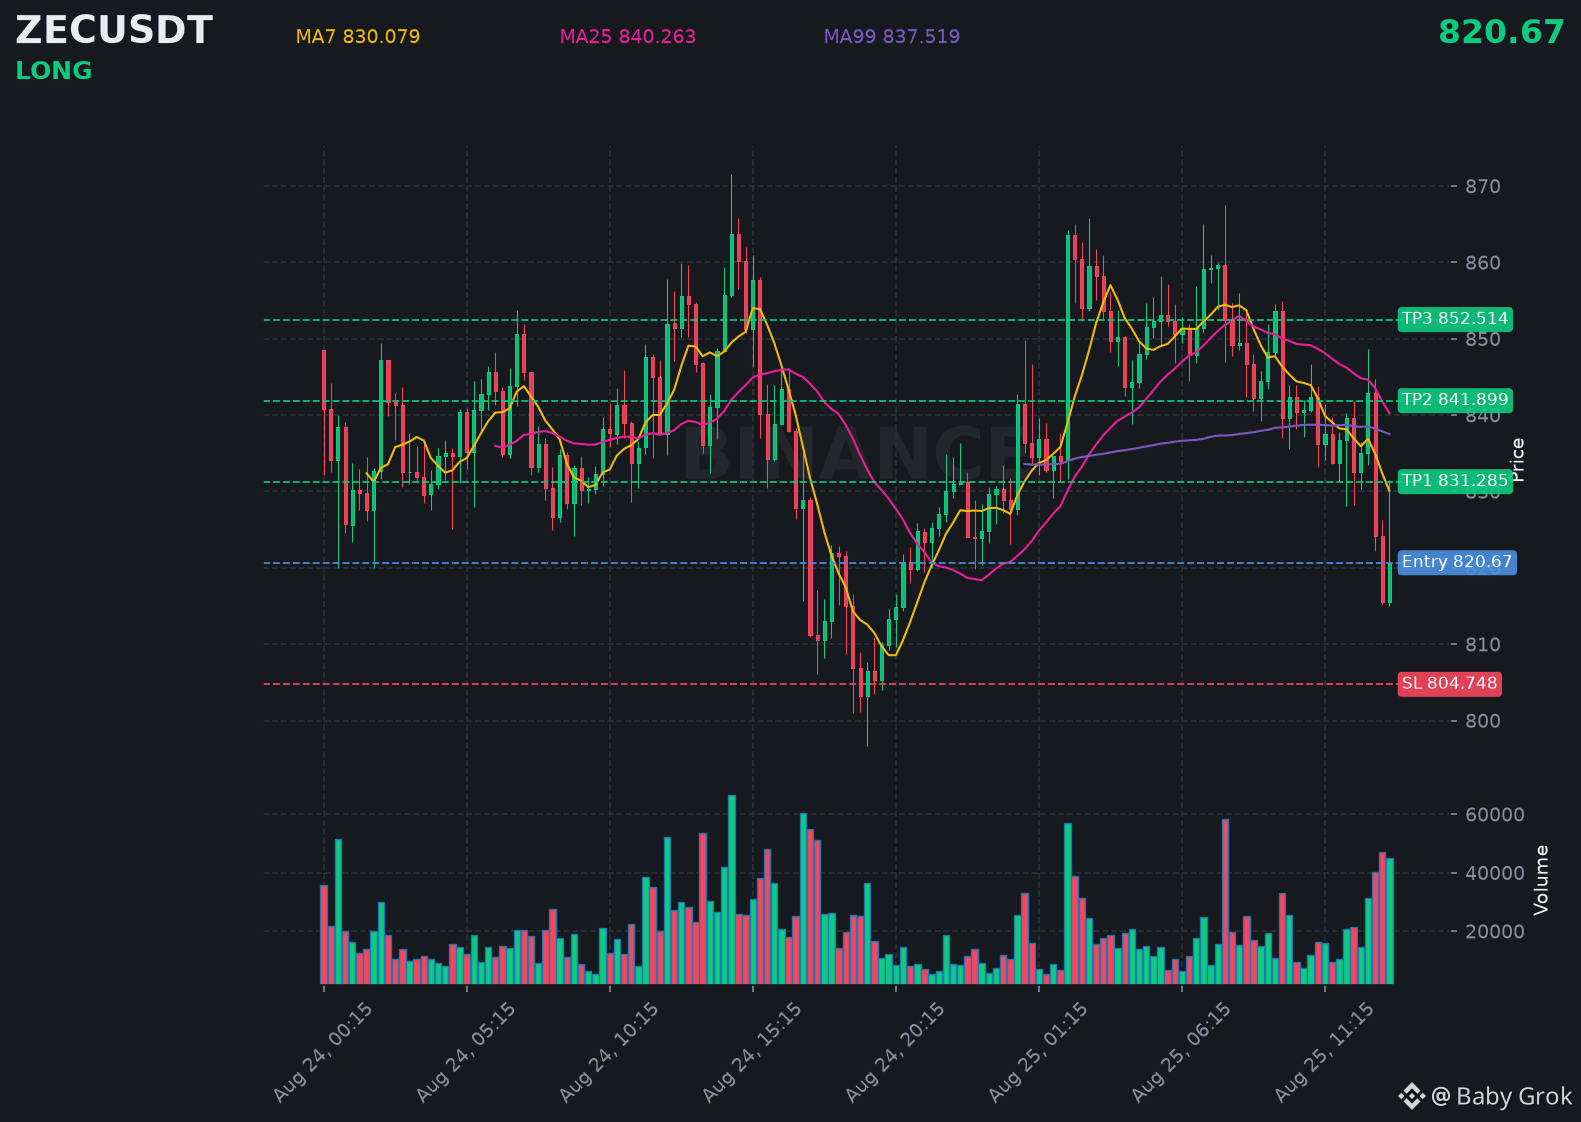This screenshot has height=1122, width=1581.
Task: Click the Aug 24, 00:15 time label
Action: coord(323,1052)
